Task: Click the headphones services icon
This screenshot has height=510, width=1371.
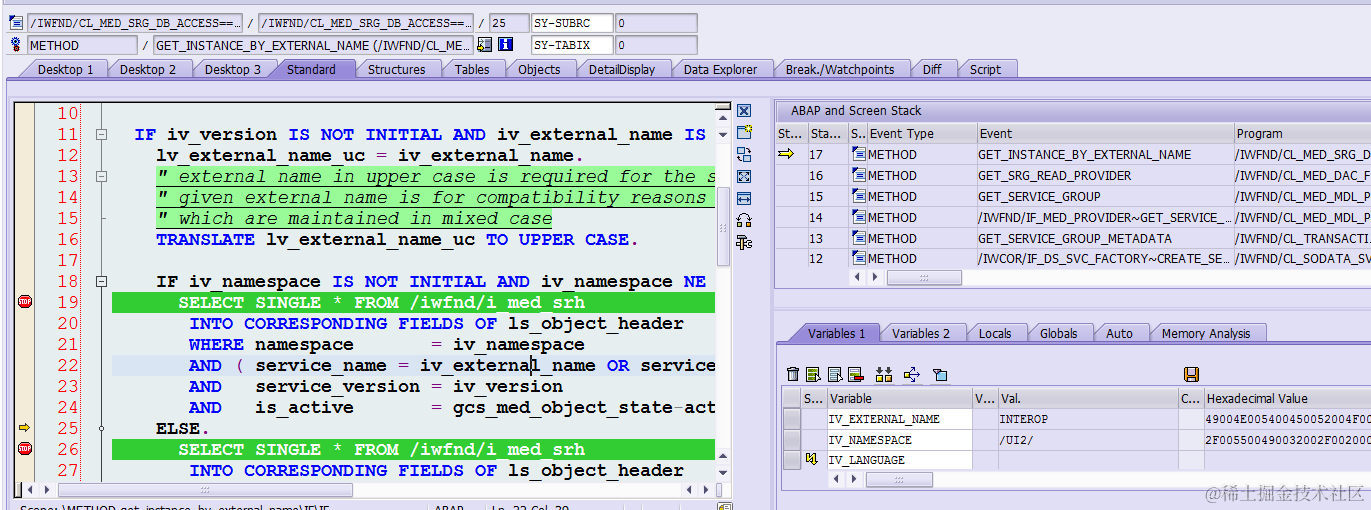Action: pyautogui.click(x=744, y=220)
